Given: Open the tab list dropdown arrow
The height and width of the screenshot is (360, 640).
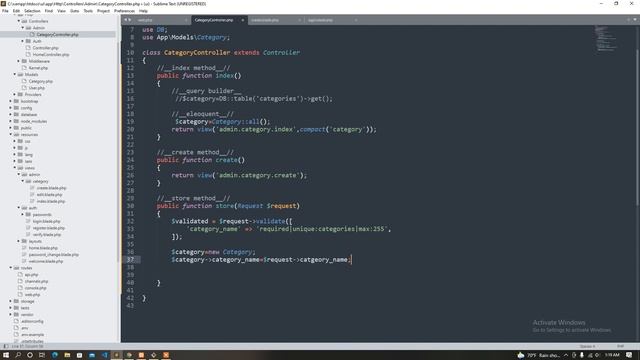Looking at the screenshot, I should (635, 20).
